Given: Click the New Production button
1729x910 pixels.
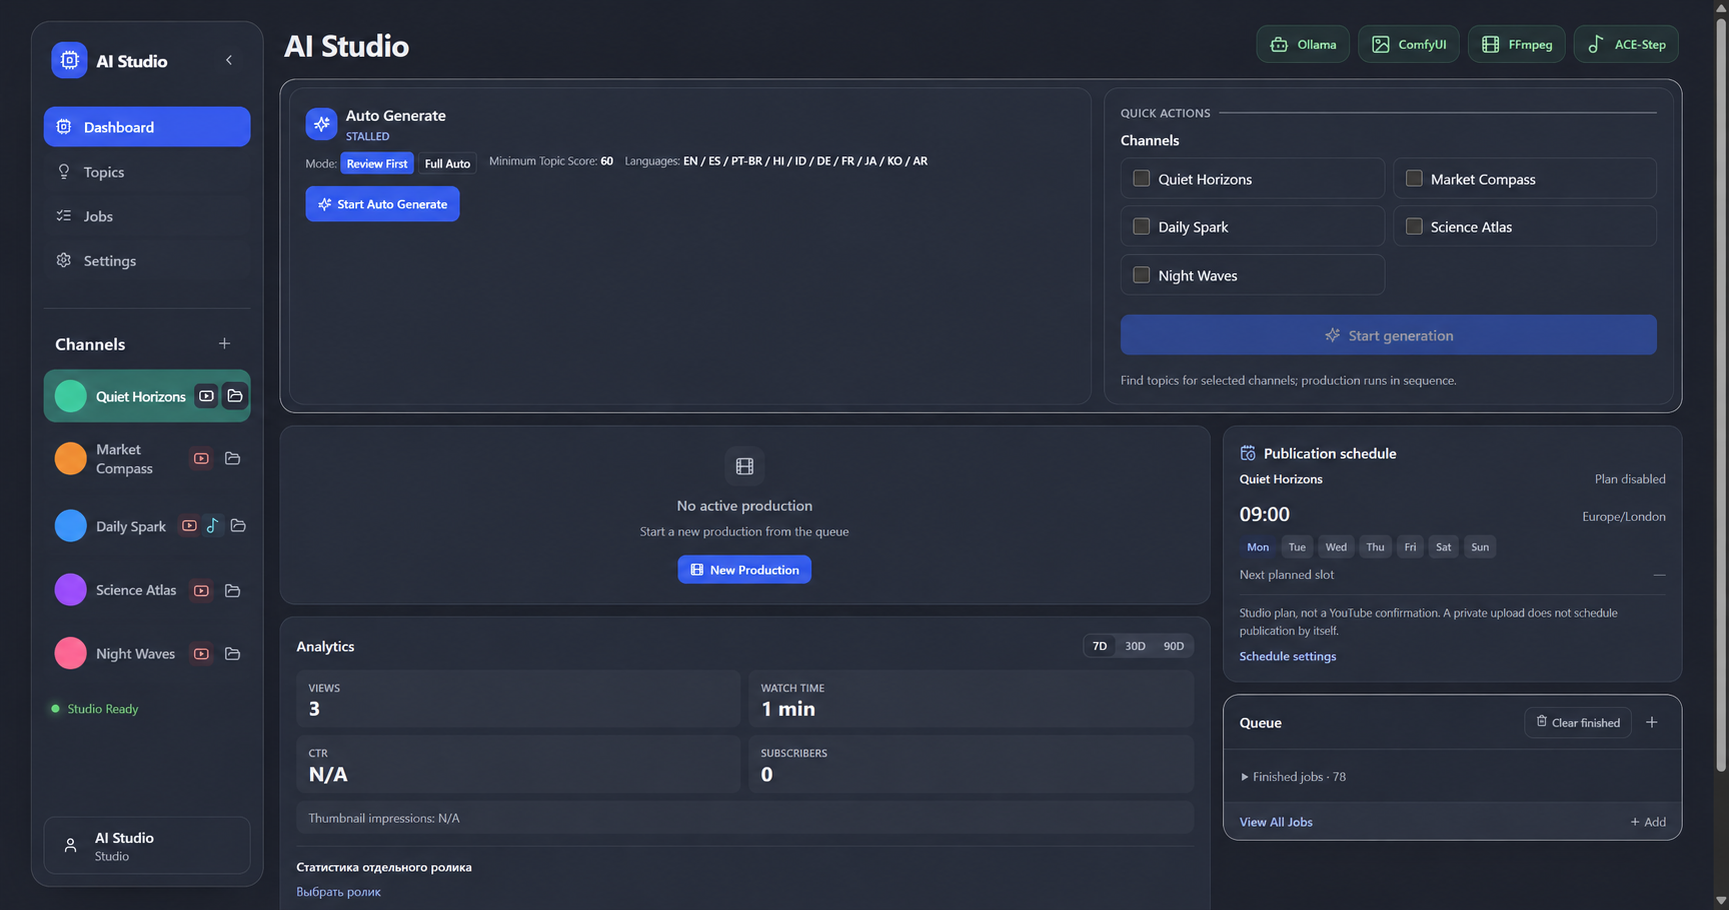Looking at the screenshot, I should point(744,569).
